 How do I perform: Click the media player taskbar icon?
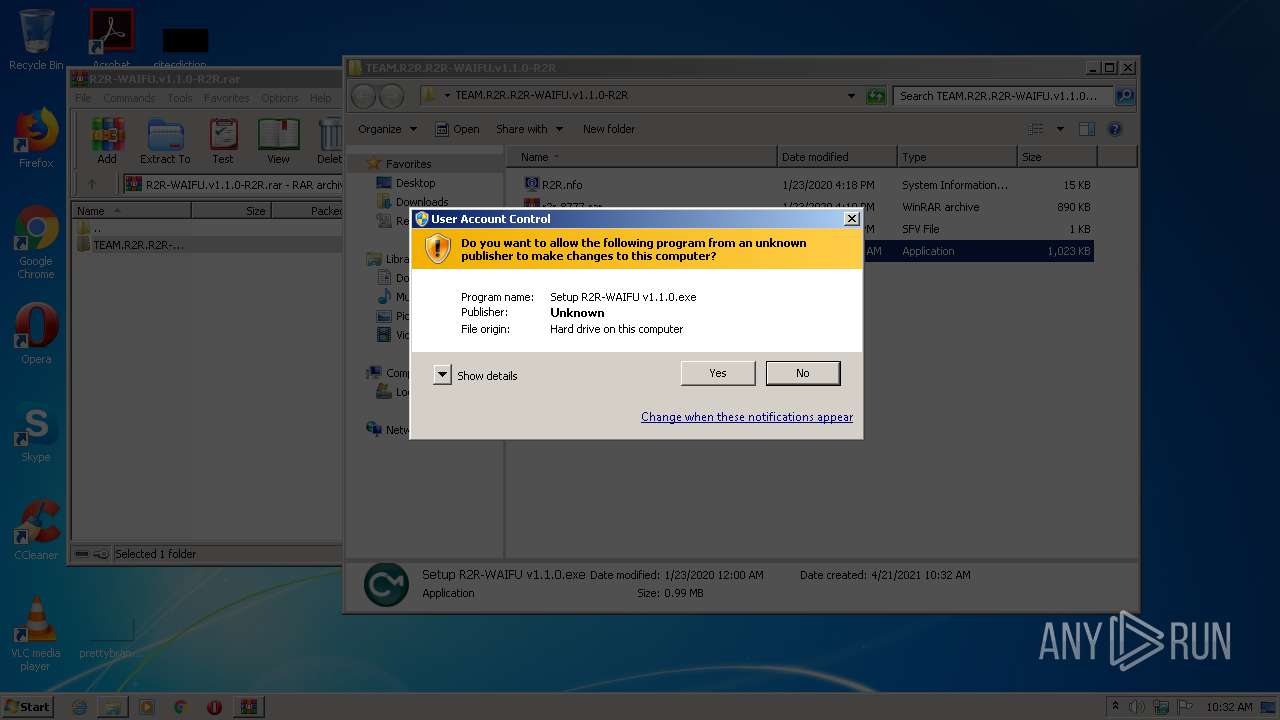point(147,707)
